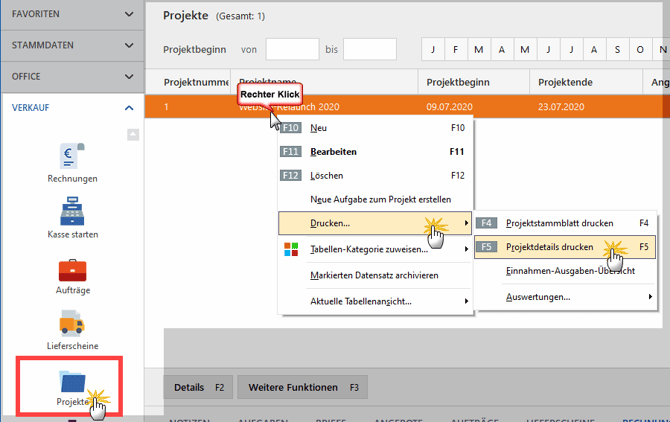Click the Projektbeginn 'von' date field
This screenshot has width=670, height=422.
[x=292, y=49]
